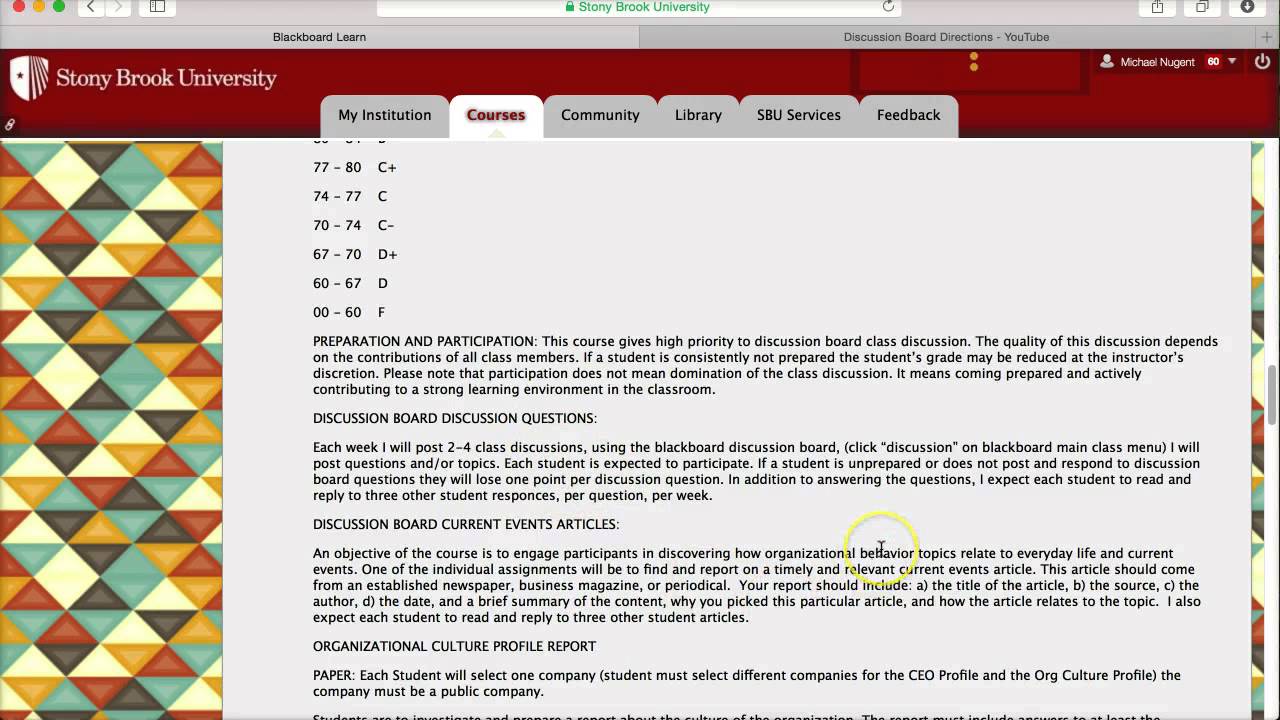Click grade row 77 – 80 C+
This screenshot has width=1280, height=720.
(355, 167)
